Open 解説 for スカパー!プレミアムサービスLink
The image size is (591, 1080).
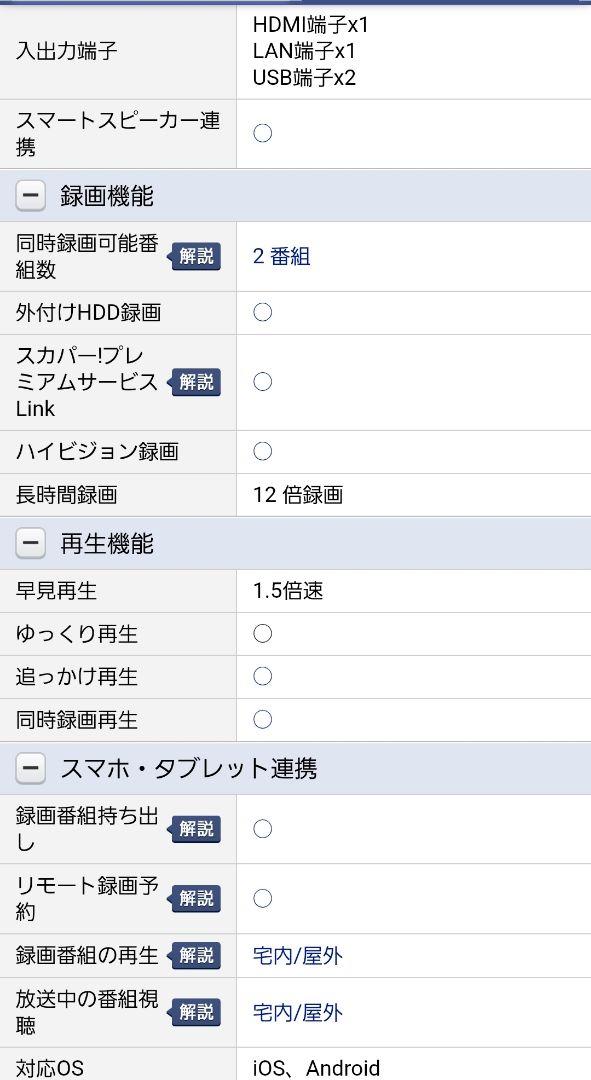pyautogui.click(x=194, y=382)
